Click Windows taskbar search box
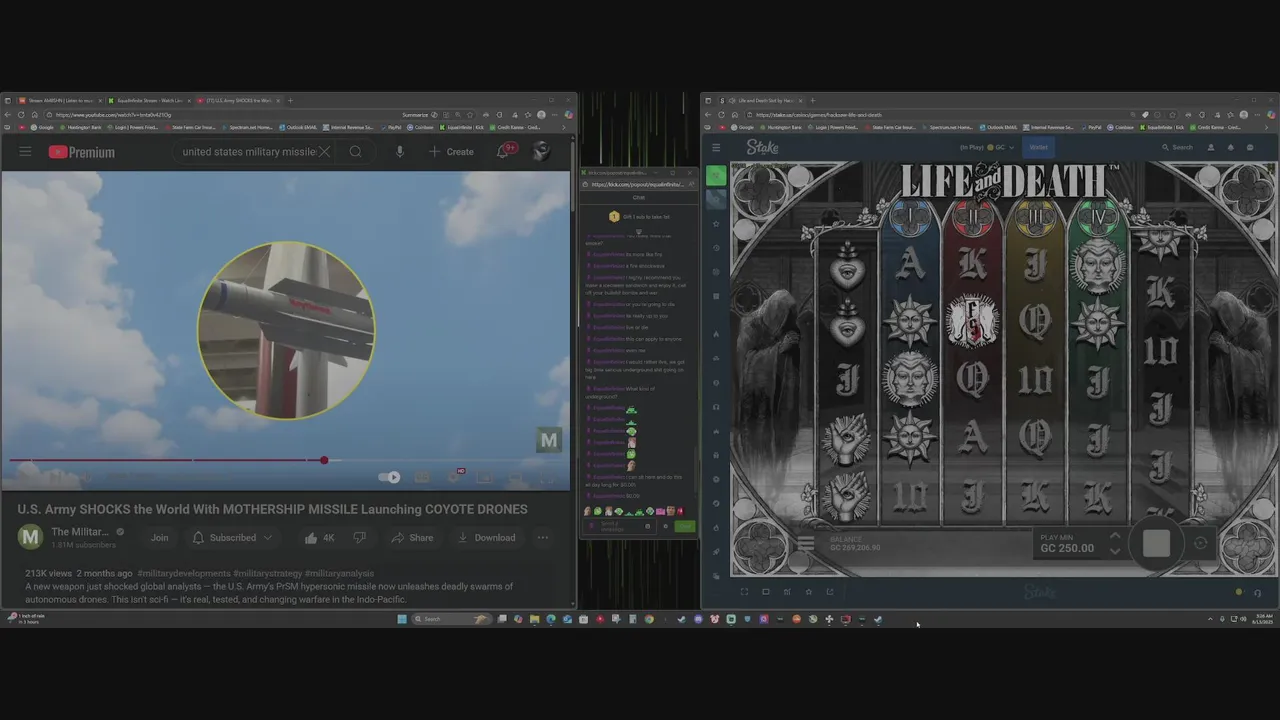 point(450,619)
